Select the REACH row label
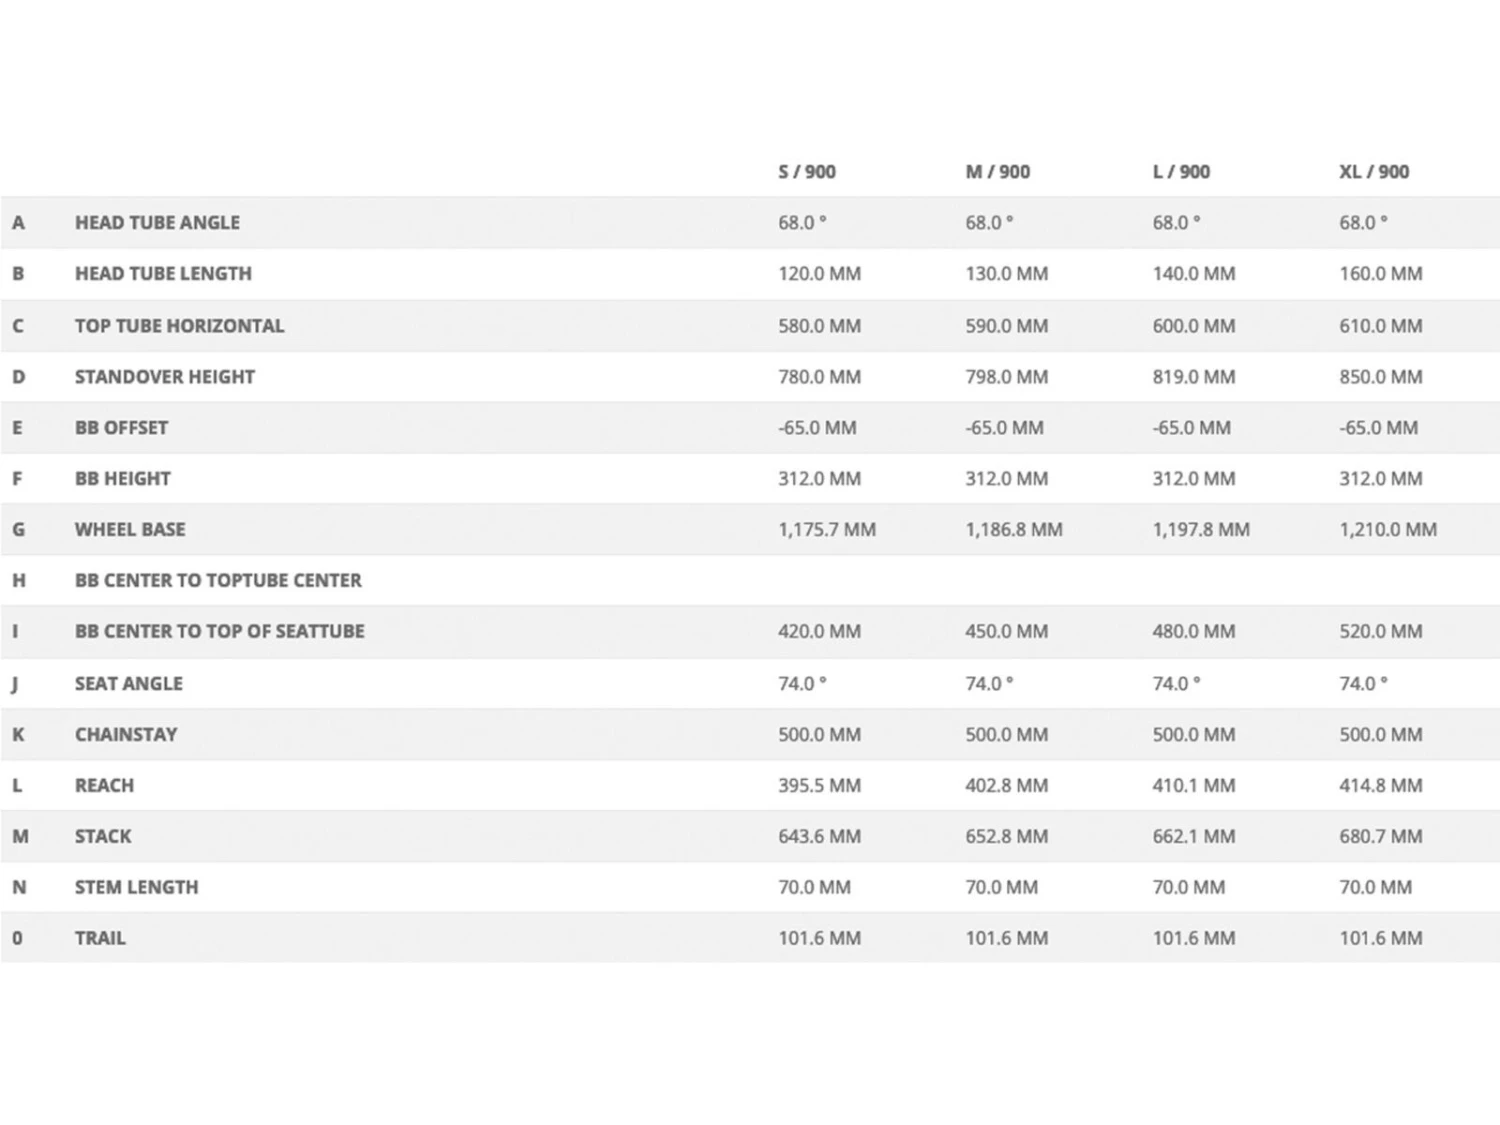Image resolution: width=1500 pixels, height=1125 pixels. click(104, 786)
